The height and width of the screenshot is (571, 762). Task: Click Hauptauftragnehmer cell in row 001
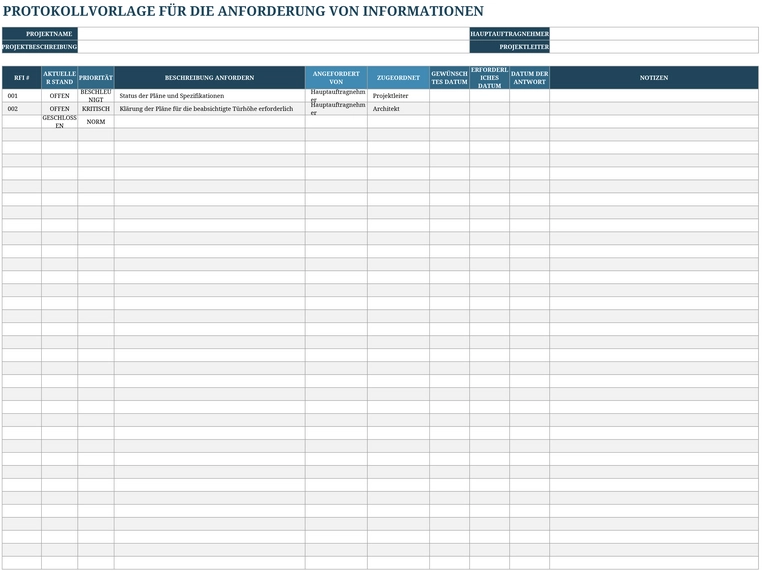click(336, 96)
